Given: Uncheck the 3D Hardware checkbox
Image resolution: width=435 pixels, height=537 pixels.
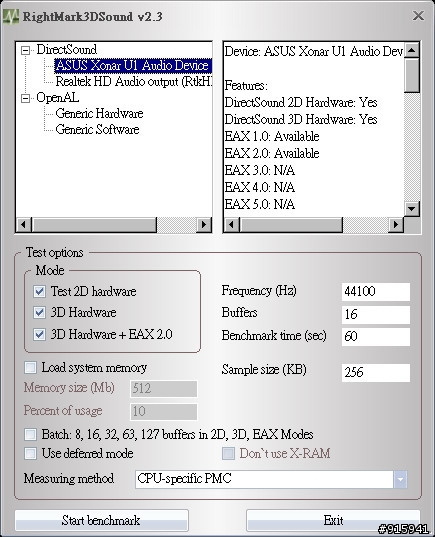Looking at the screenshot, I should tap(39, 312).
